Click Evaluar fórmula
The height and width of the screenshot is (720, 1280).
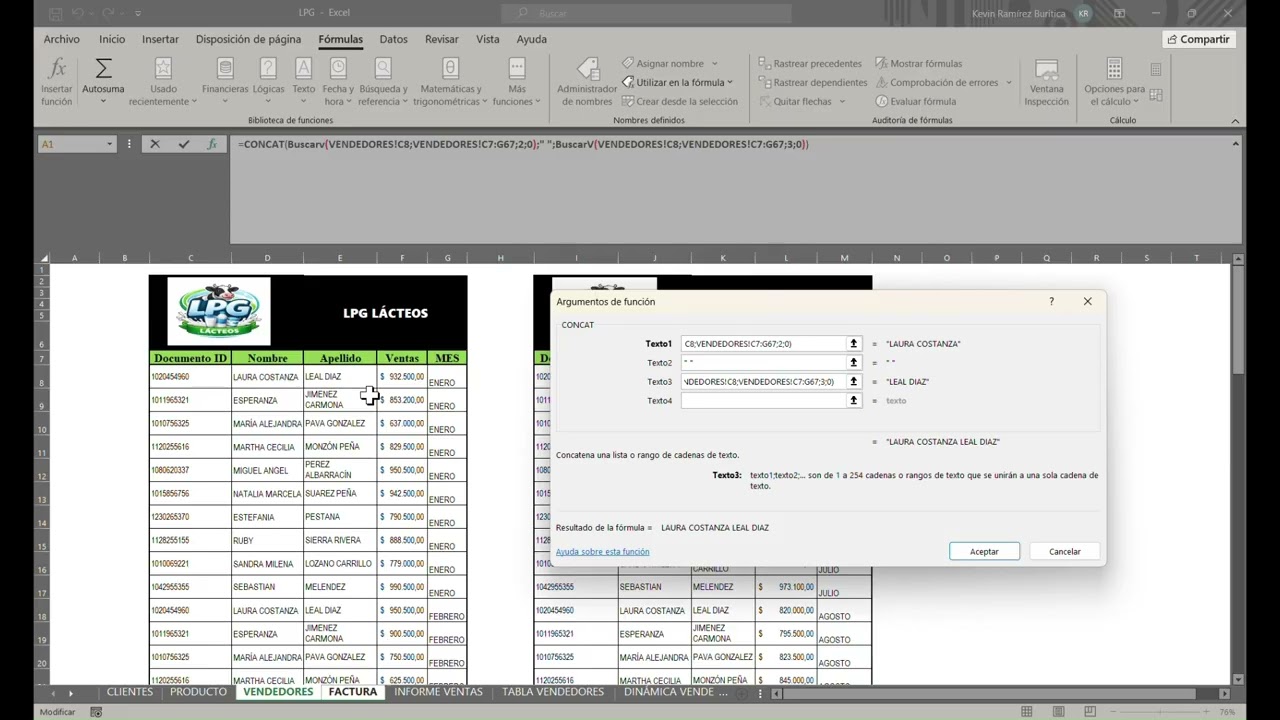pyautogui.click(x=915, y=101)
